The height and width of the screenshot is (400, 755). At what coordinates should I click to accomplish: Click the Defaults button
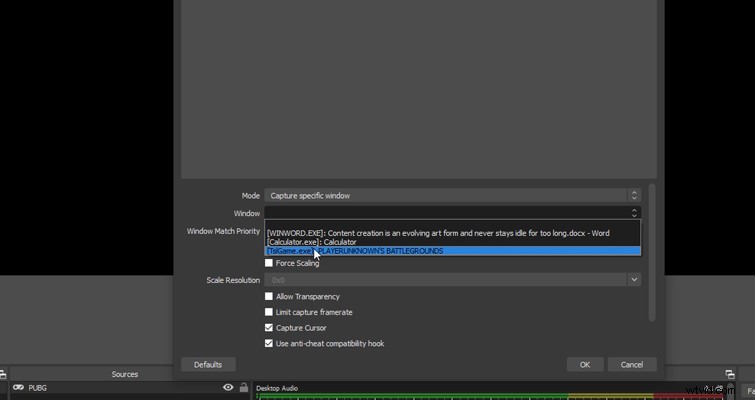point(208,364)
